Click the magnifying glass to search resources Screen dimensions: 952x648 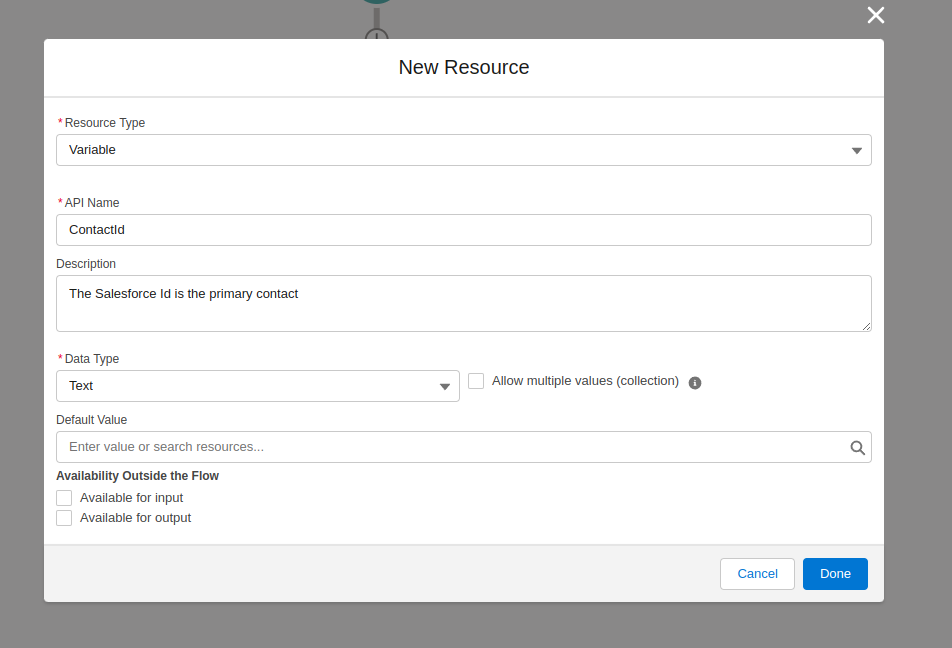[857, 447]
